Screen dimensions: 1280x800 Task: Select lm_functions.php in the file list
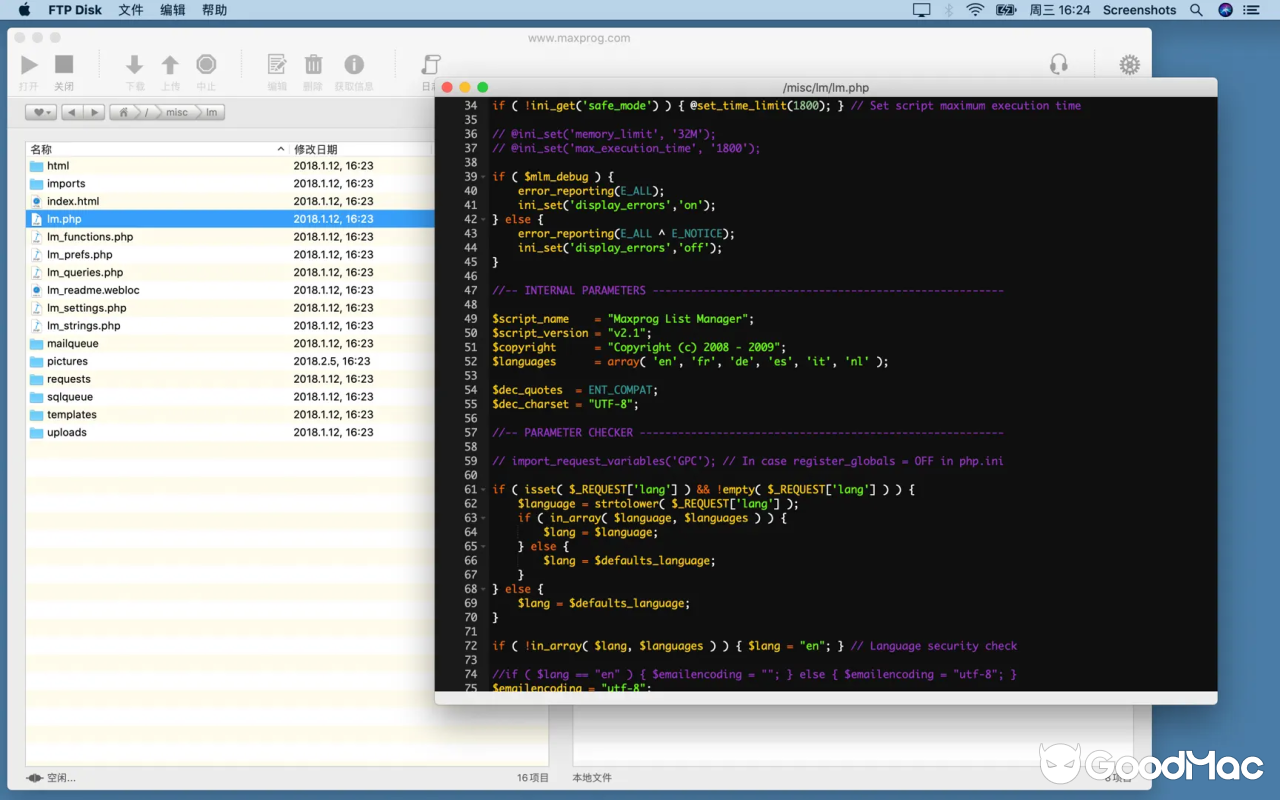(x=90, y=237)
